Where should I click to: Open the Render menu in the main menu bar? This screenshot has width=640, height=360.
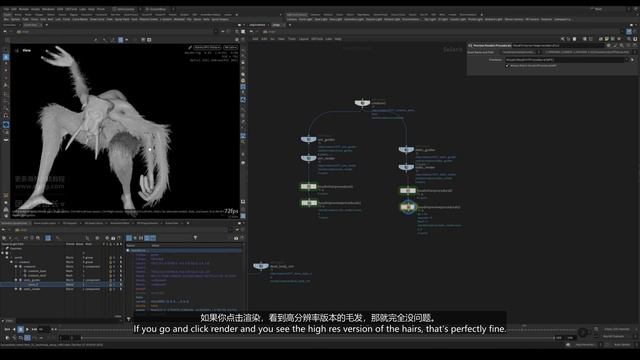tap(24, 9)
